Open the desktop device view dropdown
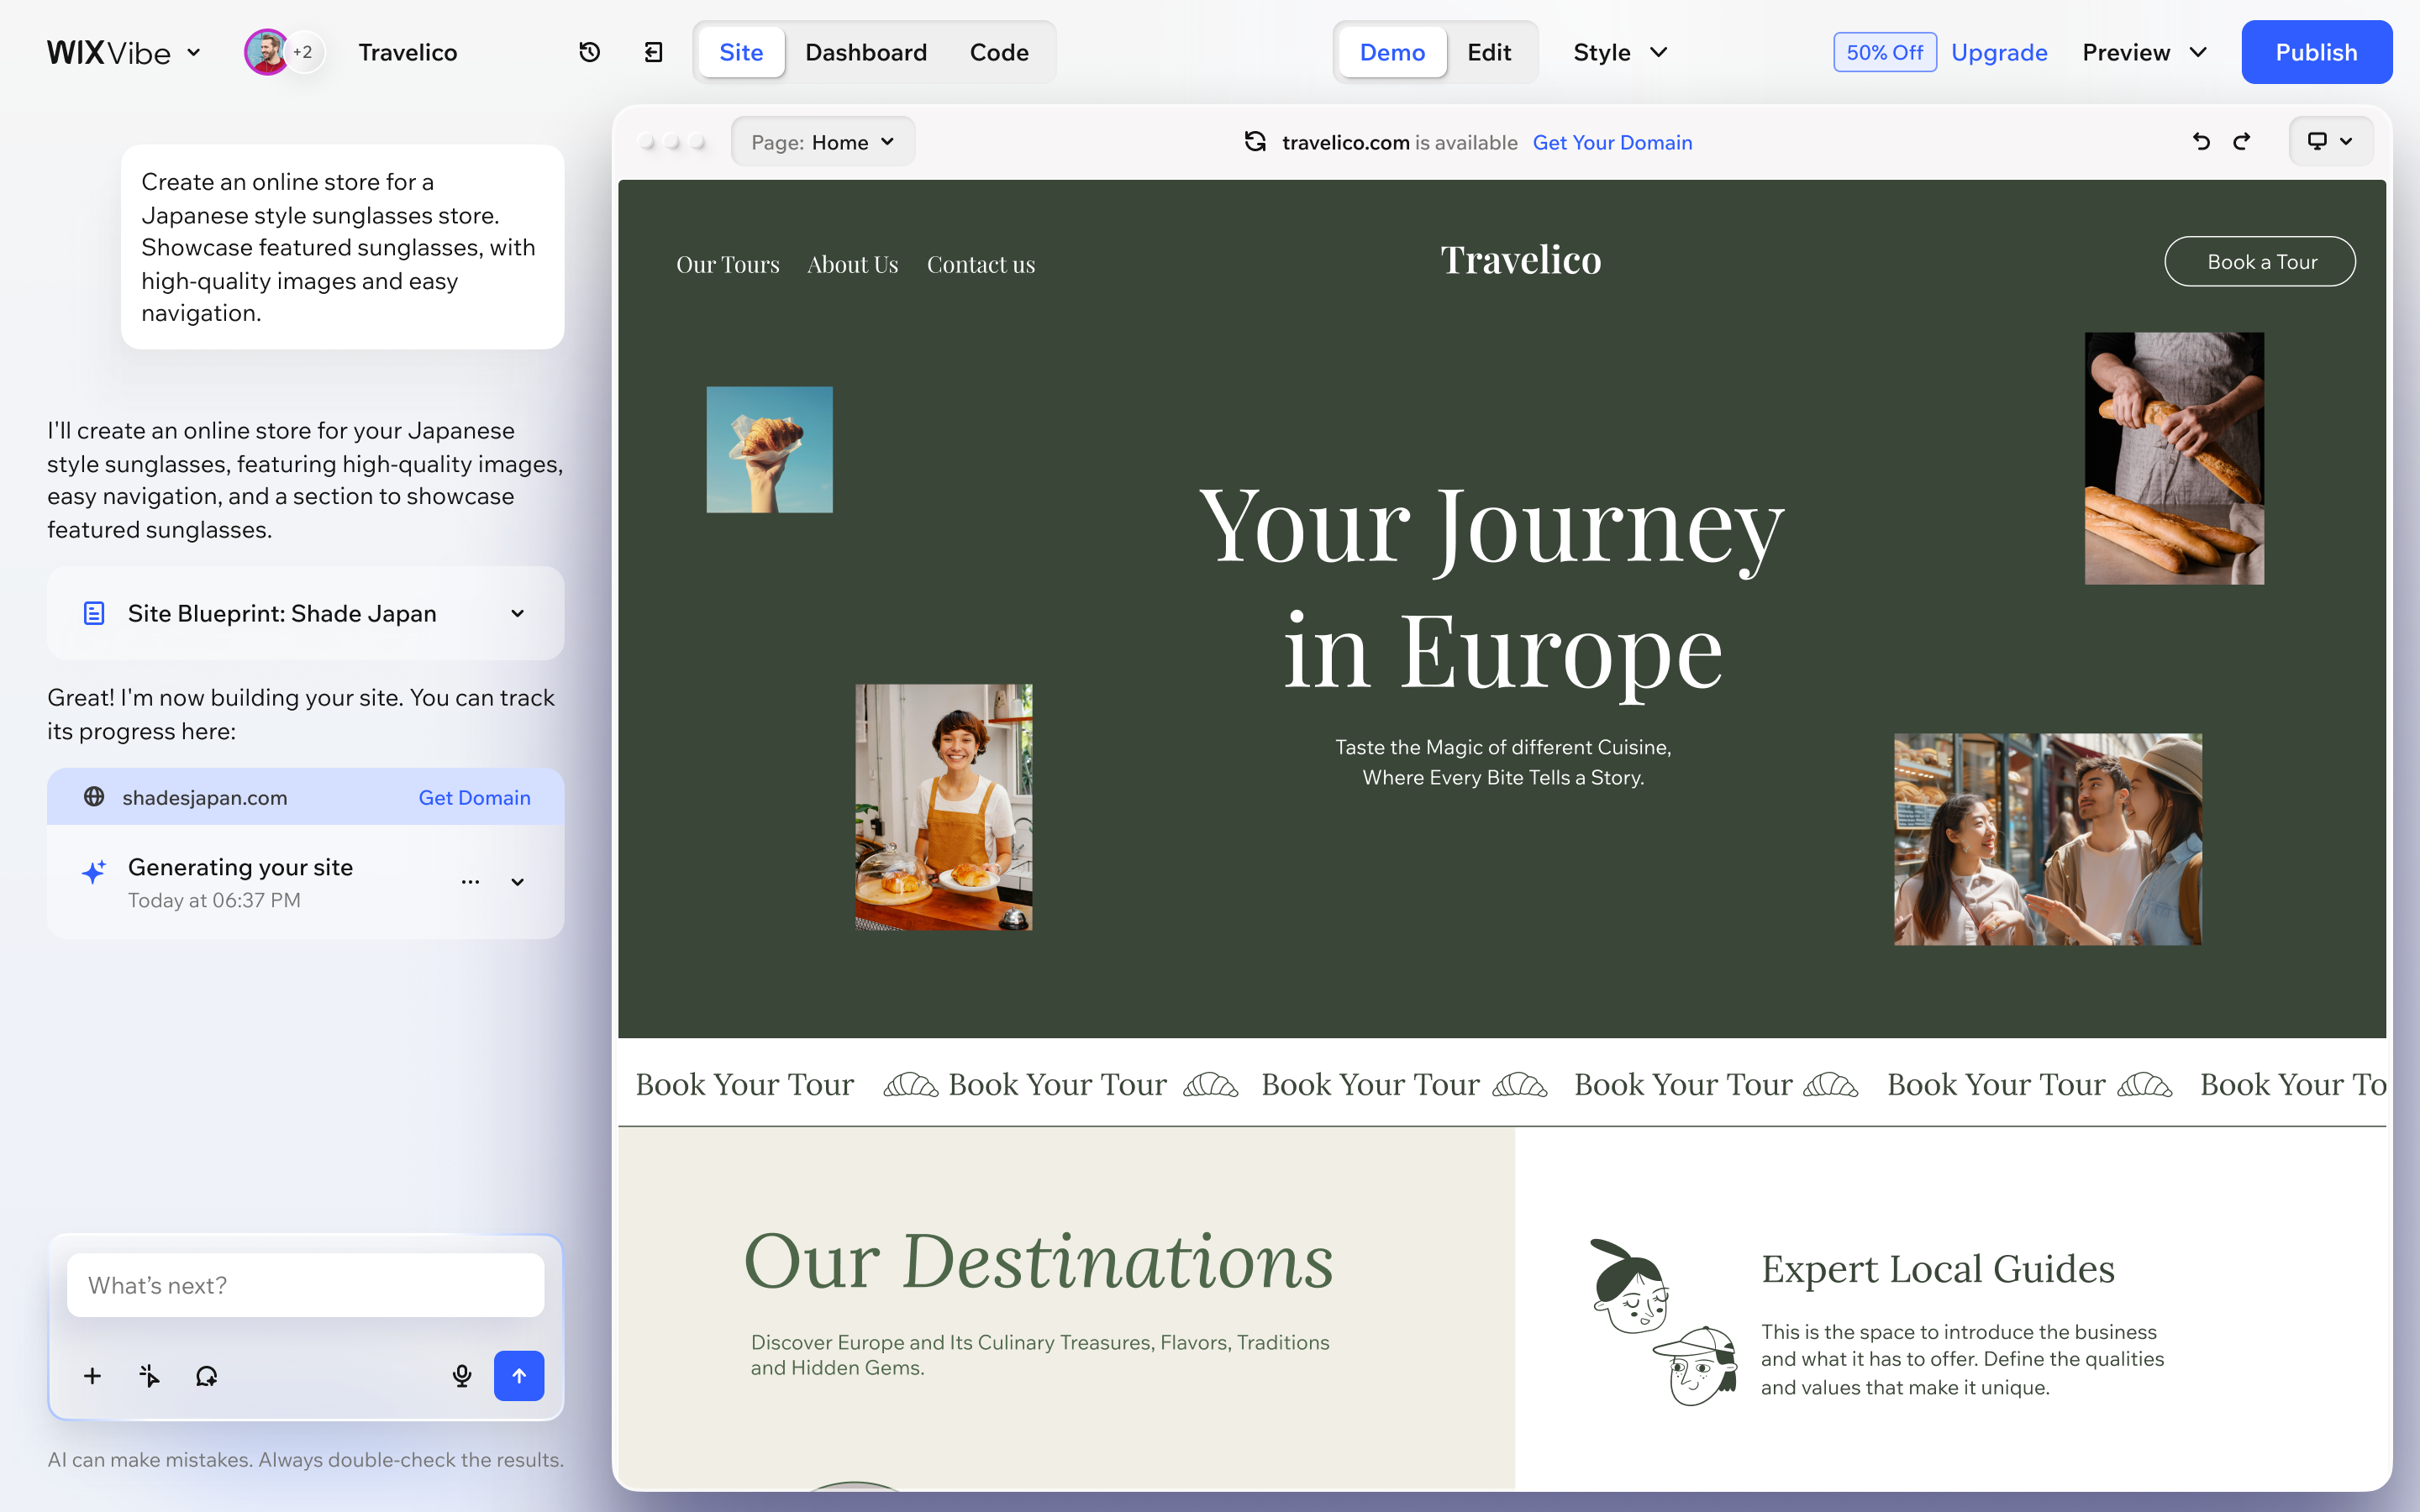The image size is (2420, 1512). point(2330,142)
